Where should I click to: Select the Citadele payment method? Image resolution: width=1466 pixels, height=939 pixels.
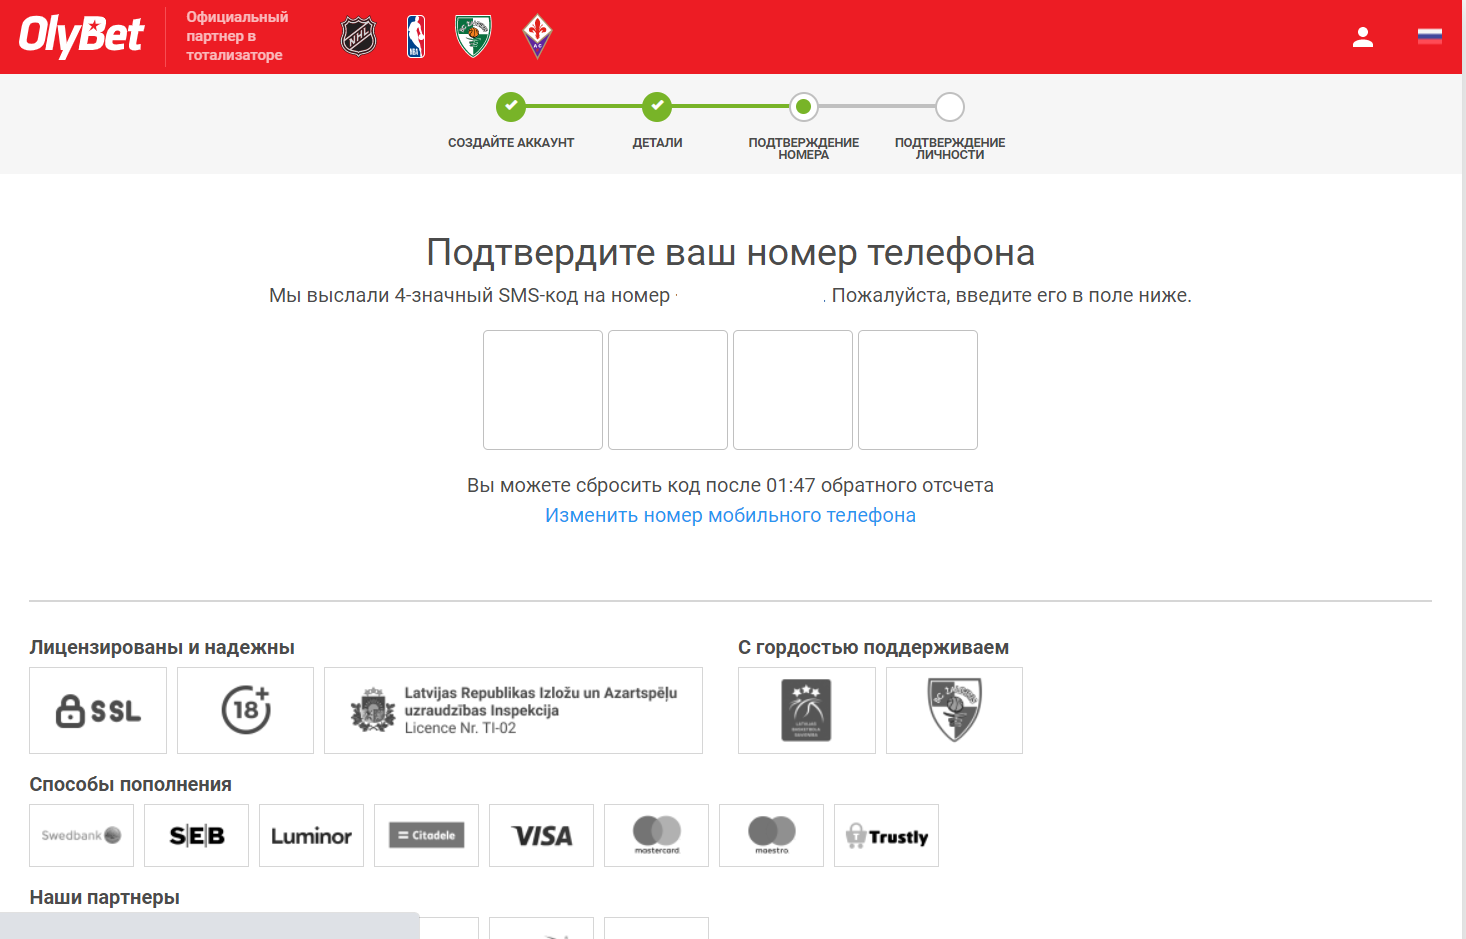coord(426,835)
